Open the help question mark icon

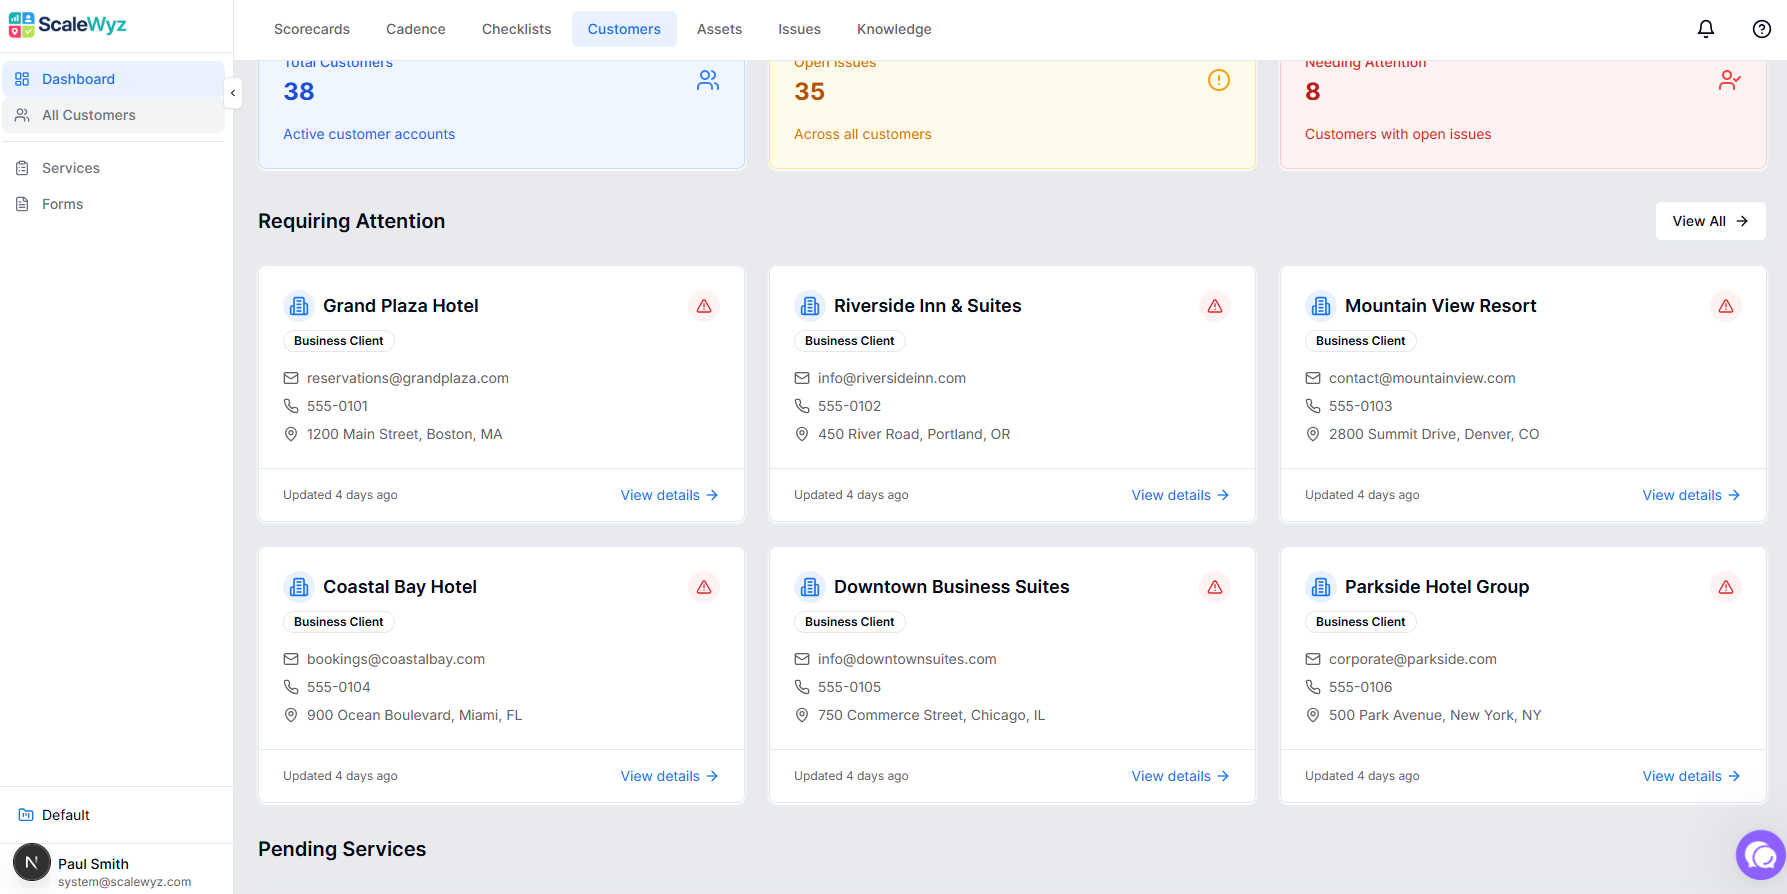(x=1762, y=29)
